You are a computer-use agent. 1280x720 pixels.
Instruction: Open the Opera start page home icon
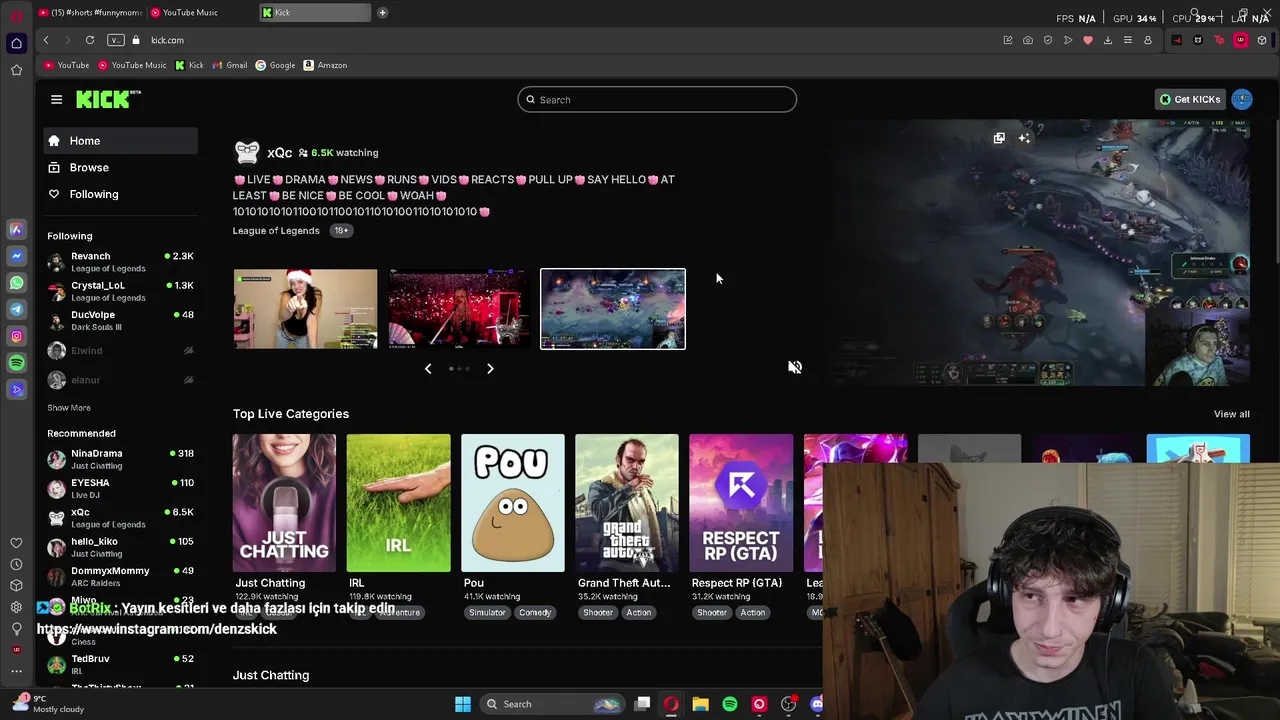click(16, 43)
